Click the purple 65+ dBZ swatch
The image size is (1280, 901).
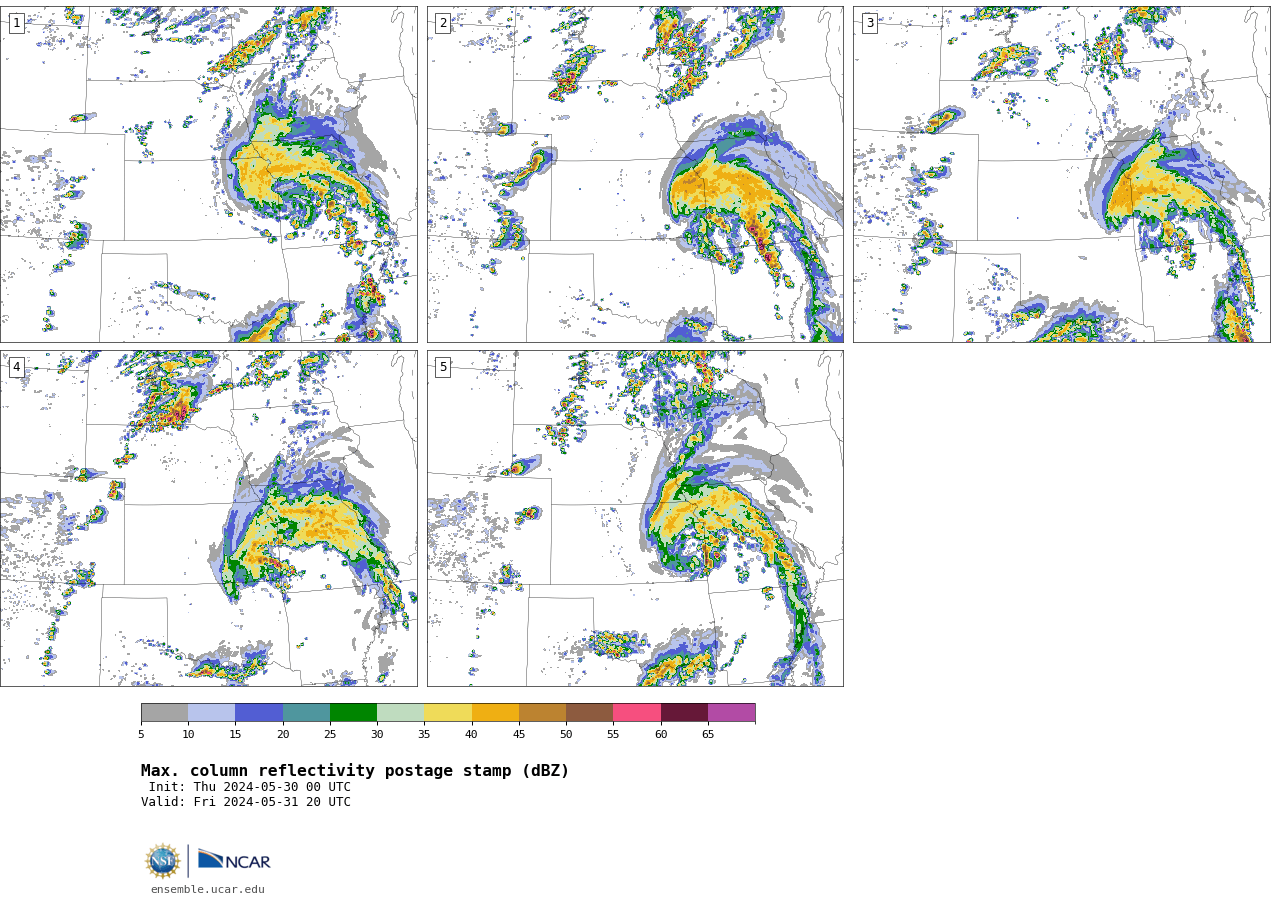point(732,713)
